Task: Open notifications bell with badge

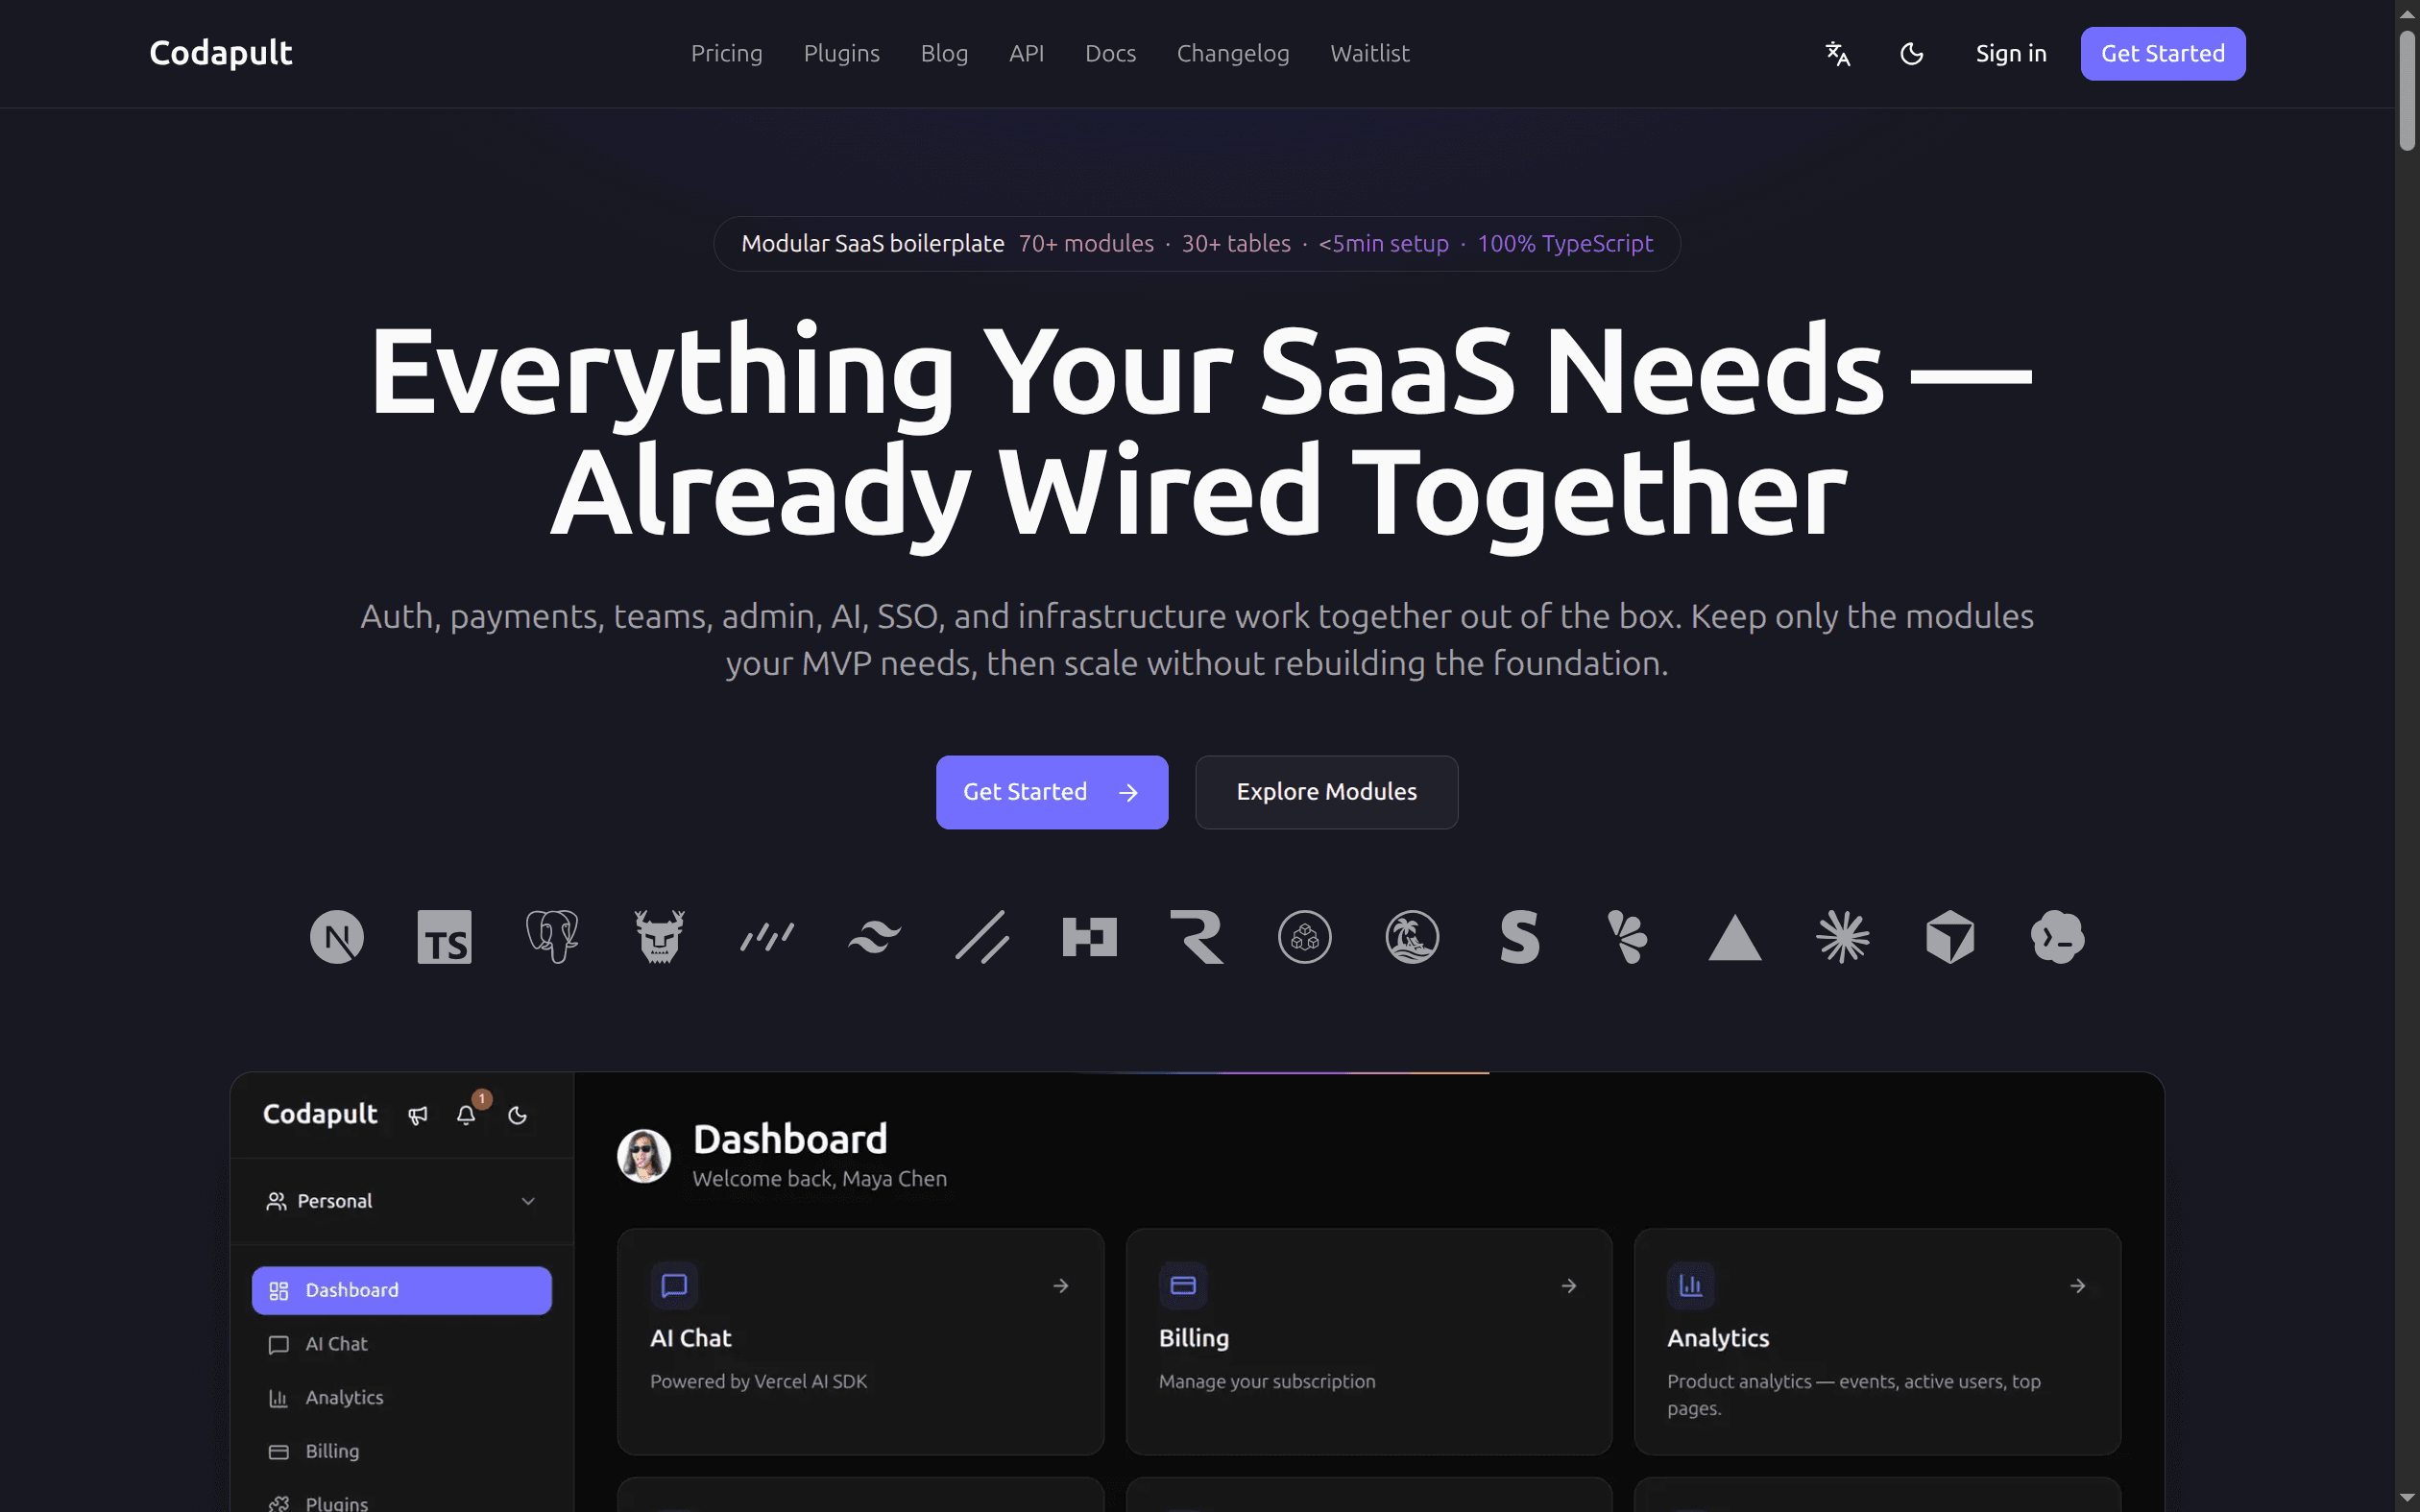Action: pyautogui.click(x=466, y=1114)
